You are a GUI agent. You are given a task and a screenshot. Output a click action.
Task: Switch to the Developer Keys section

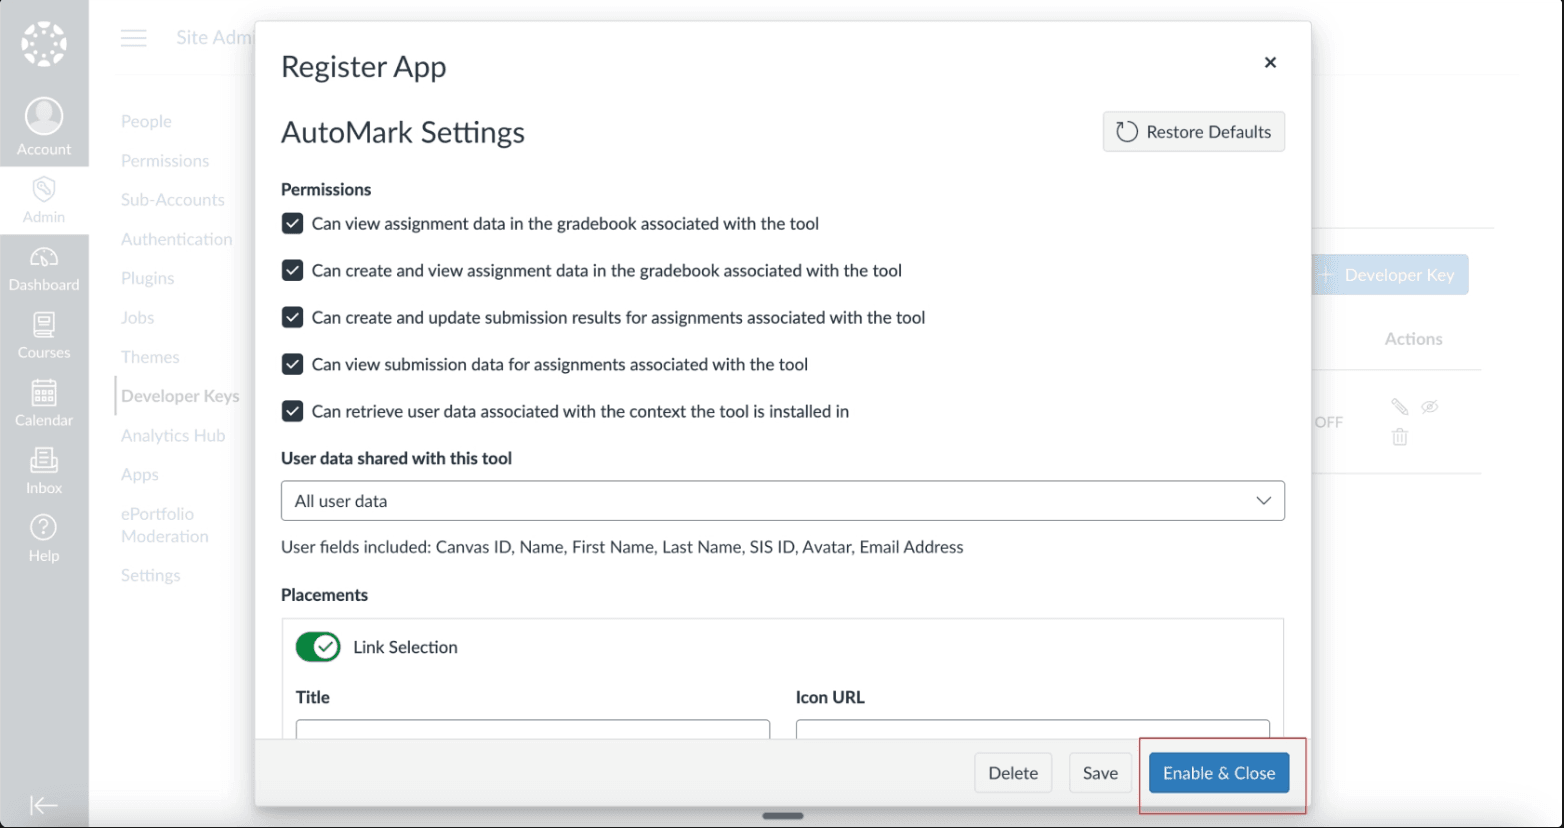[181, 396]
